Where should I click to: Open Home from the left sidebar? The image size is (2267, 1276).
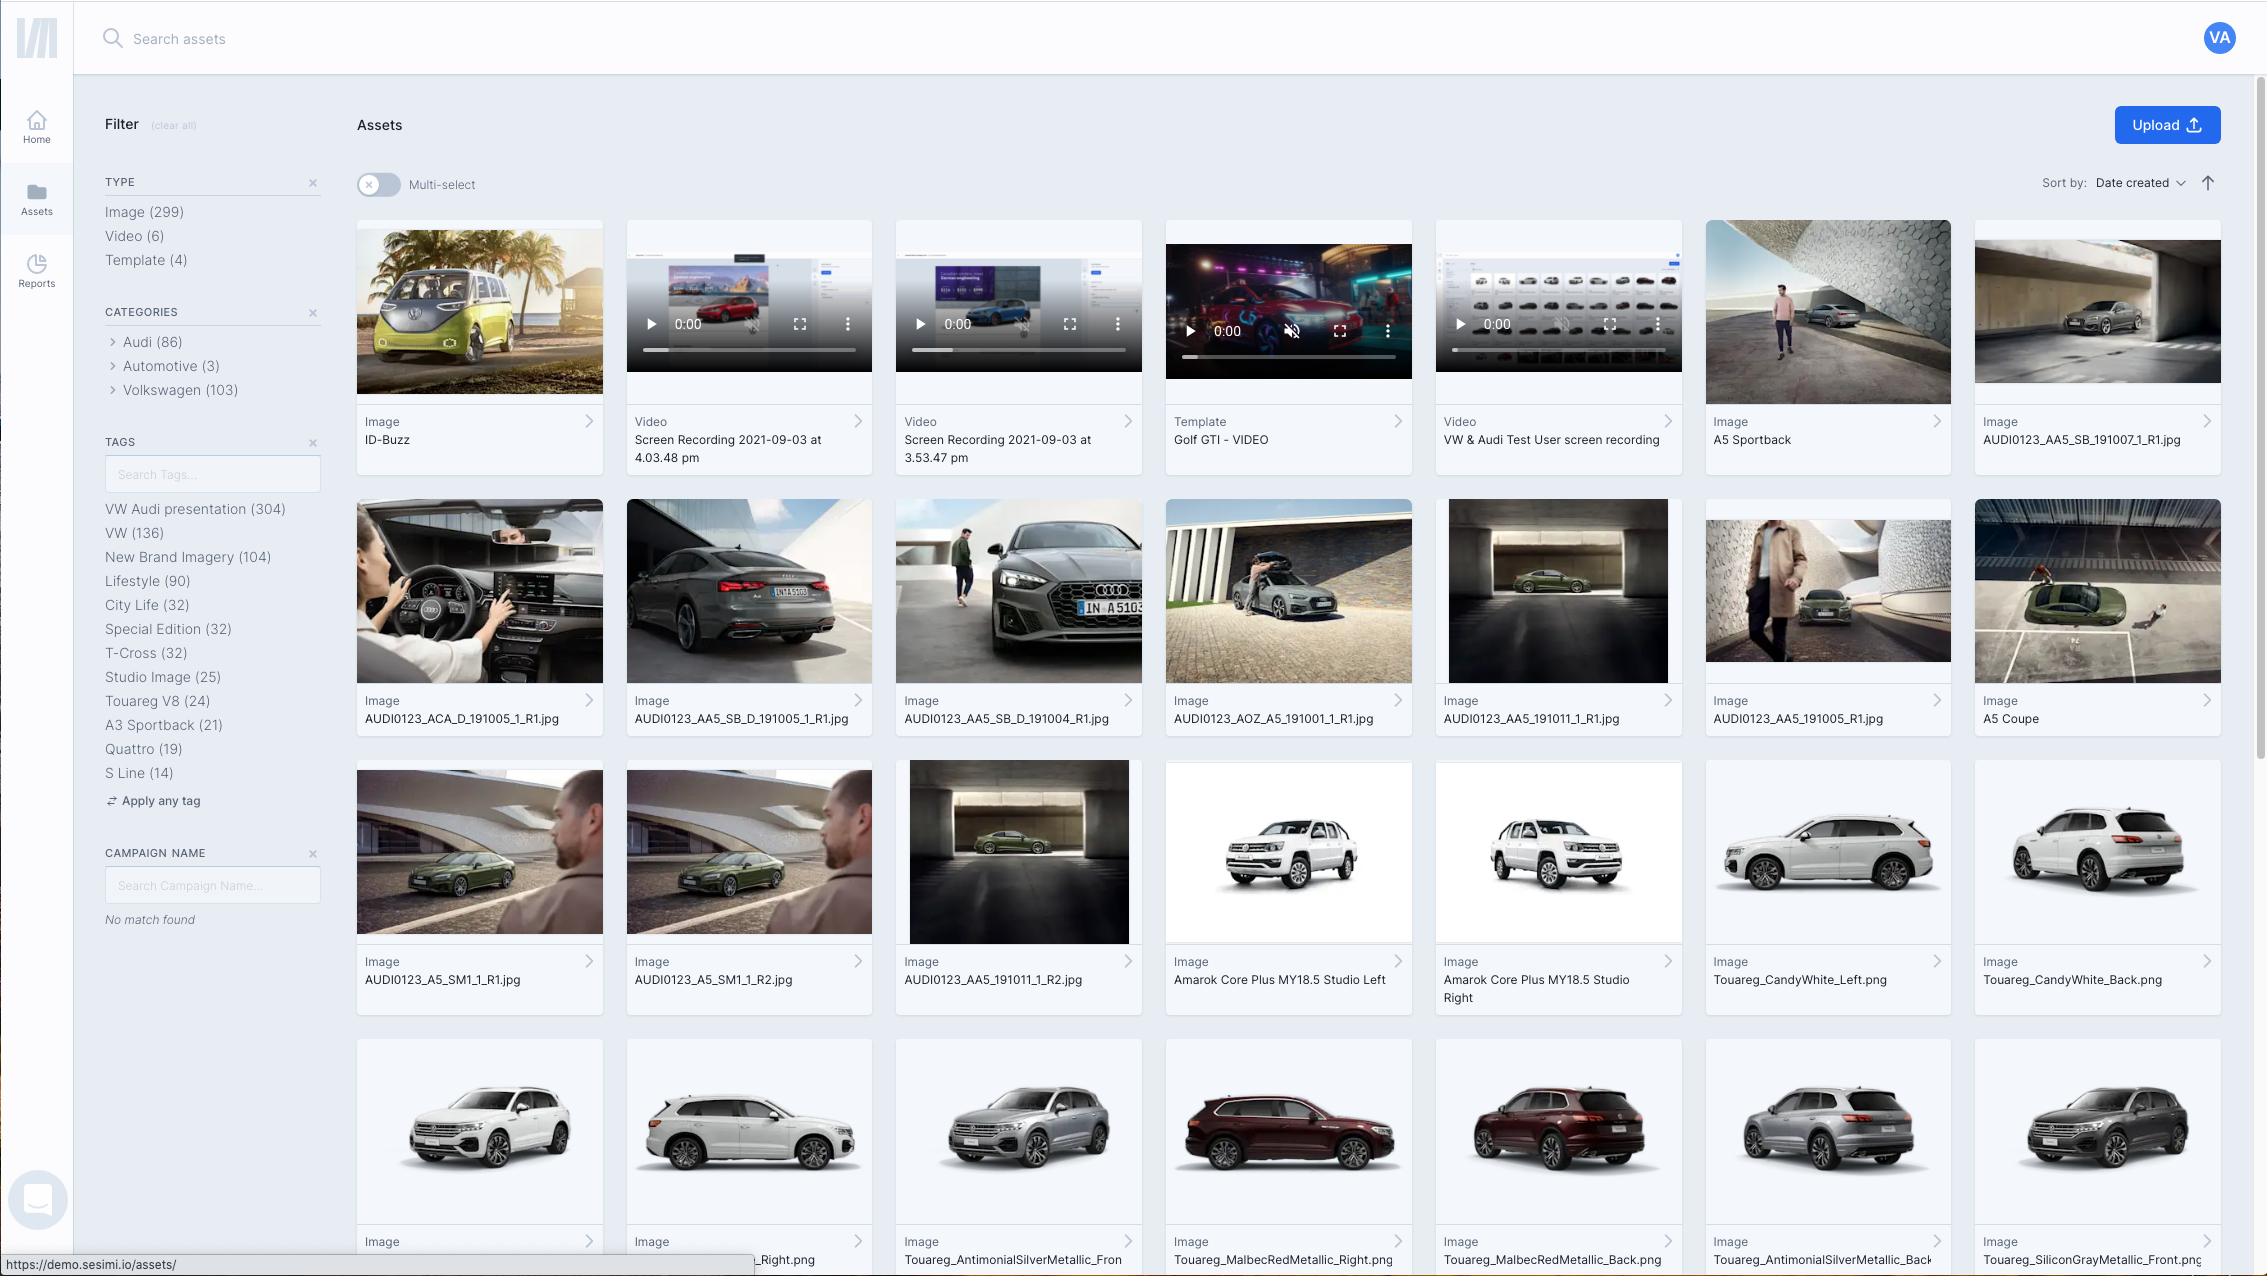pos(37,126)
